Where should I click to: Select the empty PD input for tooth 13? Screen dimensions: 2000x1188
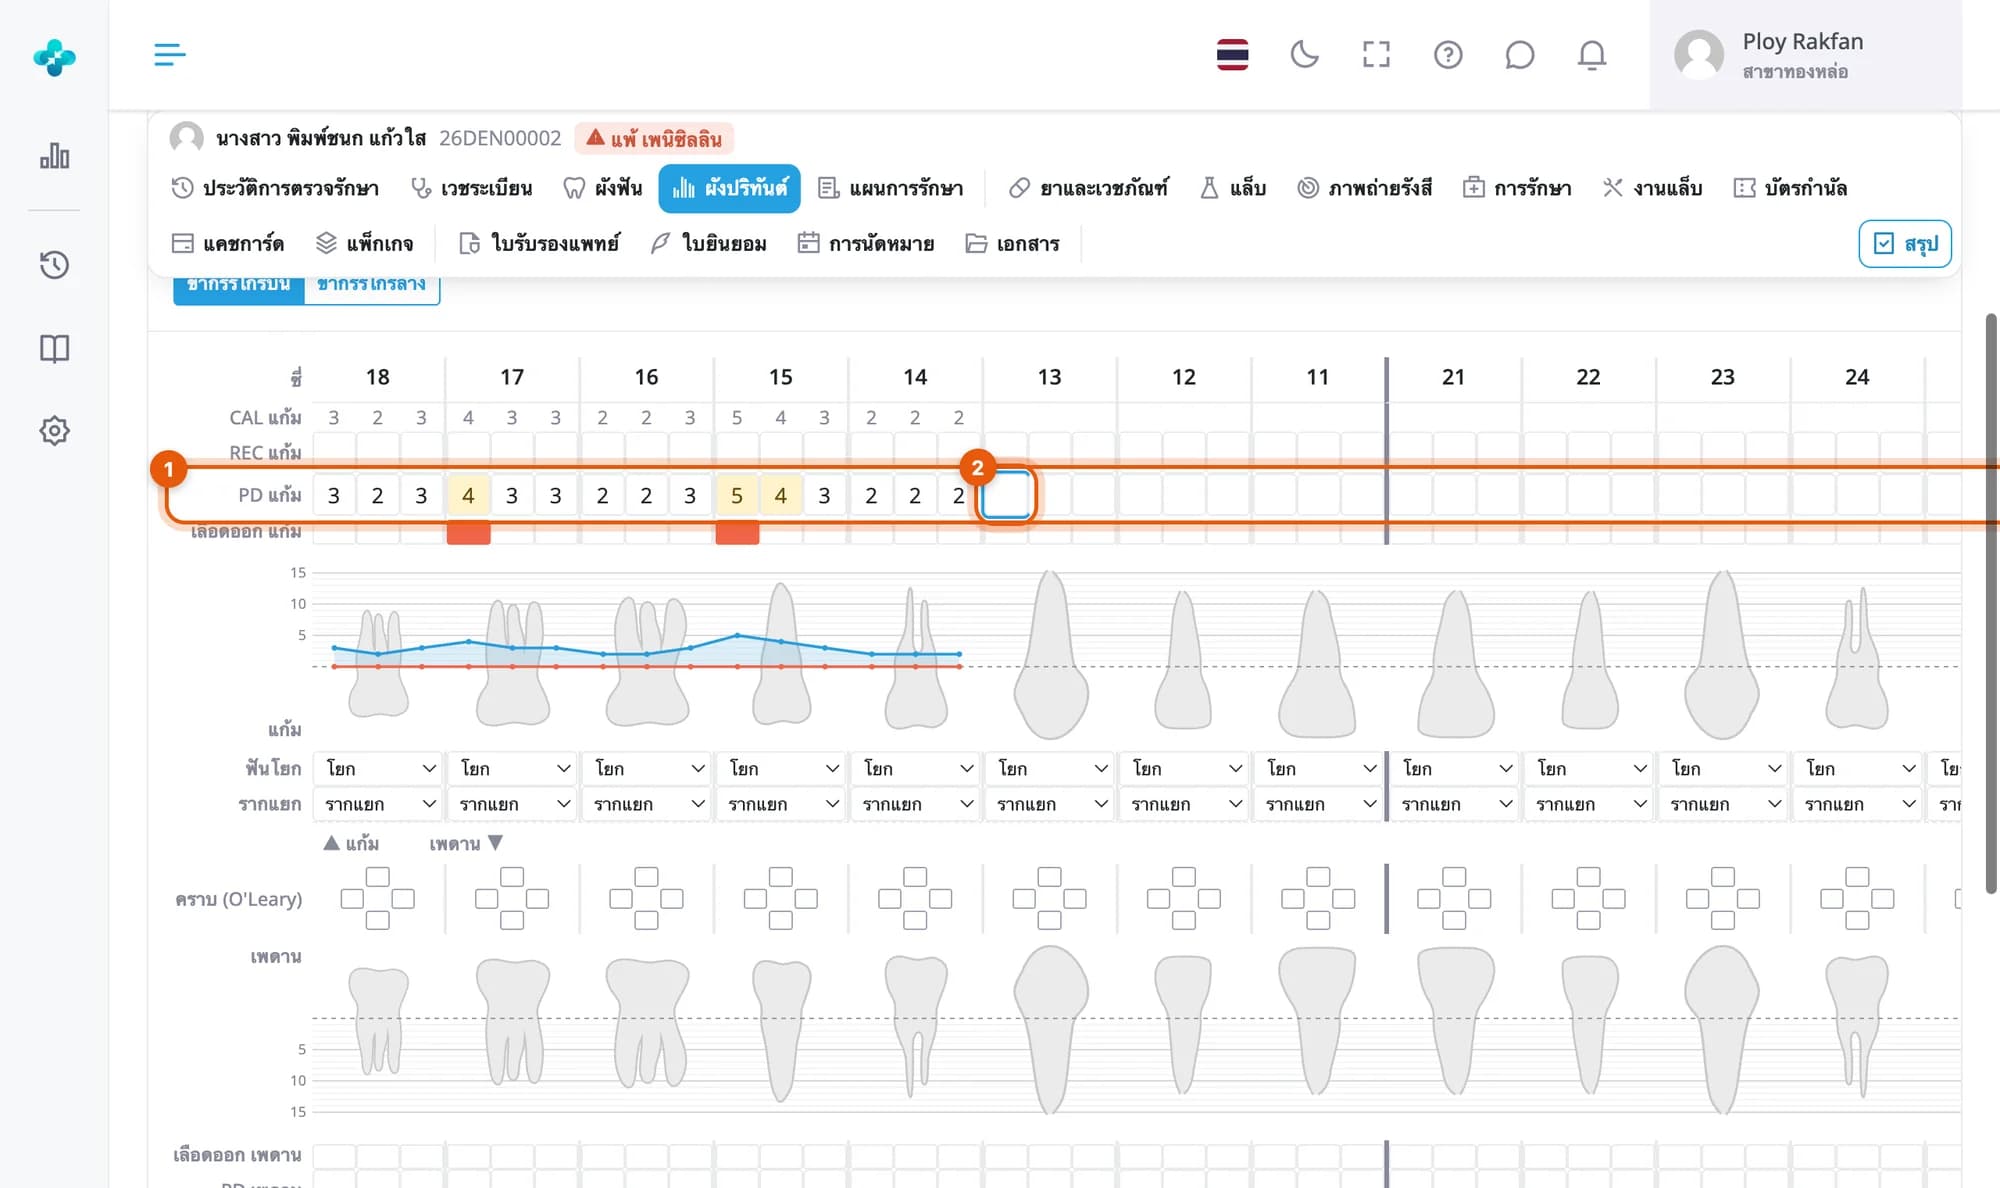(x=1006, y=495)
